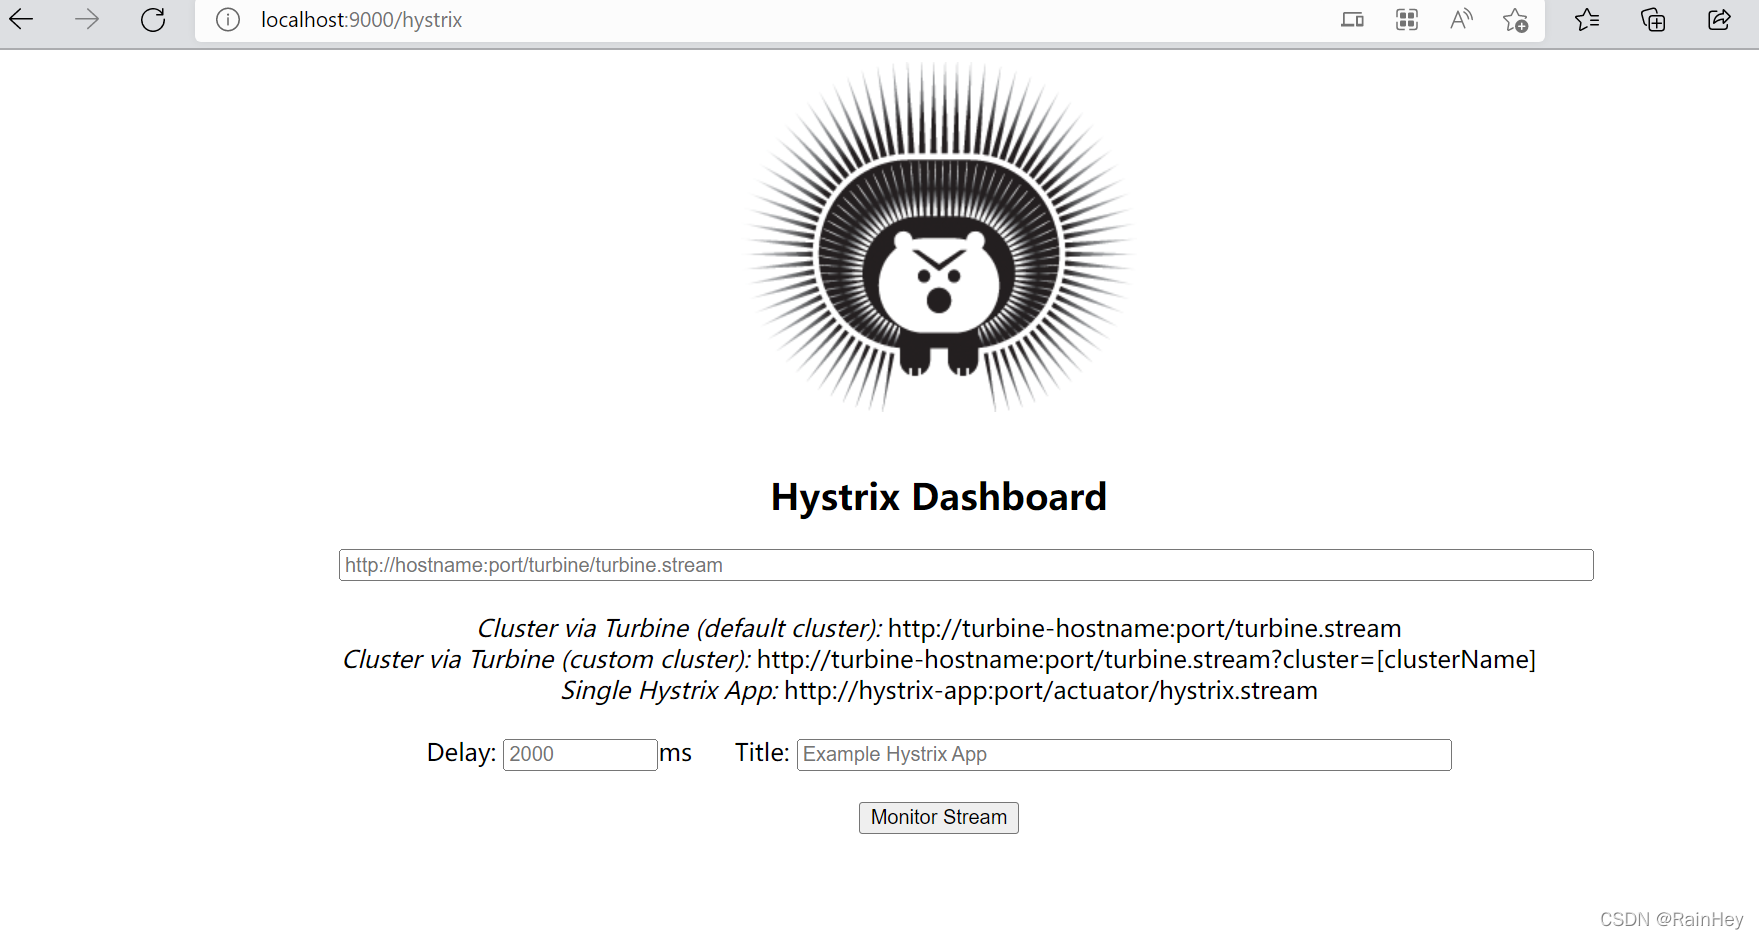1759x939 pixels.
Task: Open the Favorites list icon
Action: [x=1587, y=19]
